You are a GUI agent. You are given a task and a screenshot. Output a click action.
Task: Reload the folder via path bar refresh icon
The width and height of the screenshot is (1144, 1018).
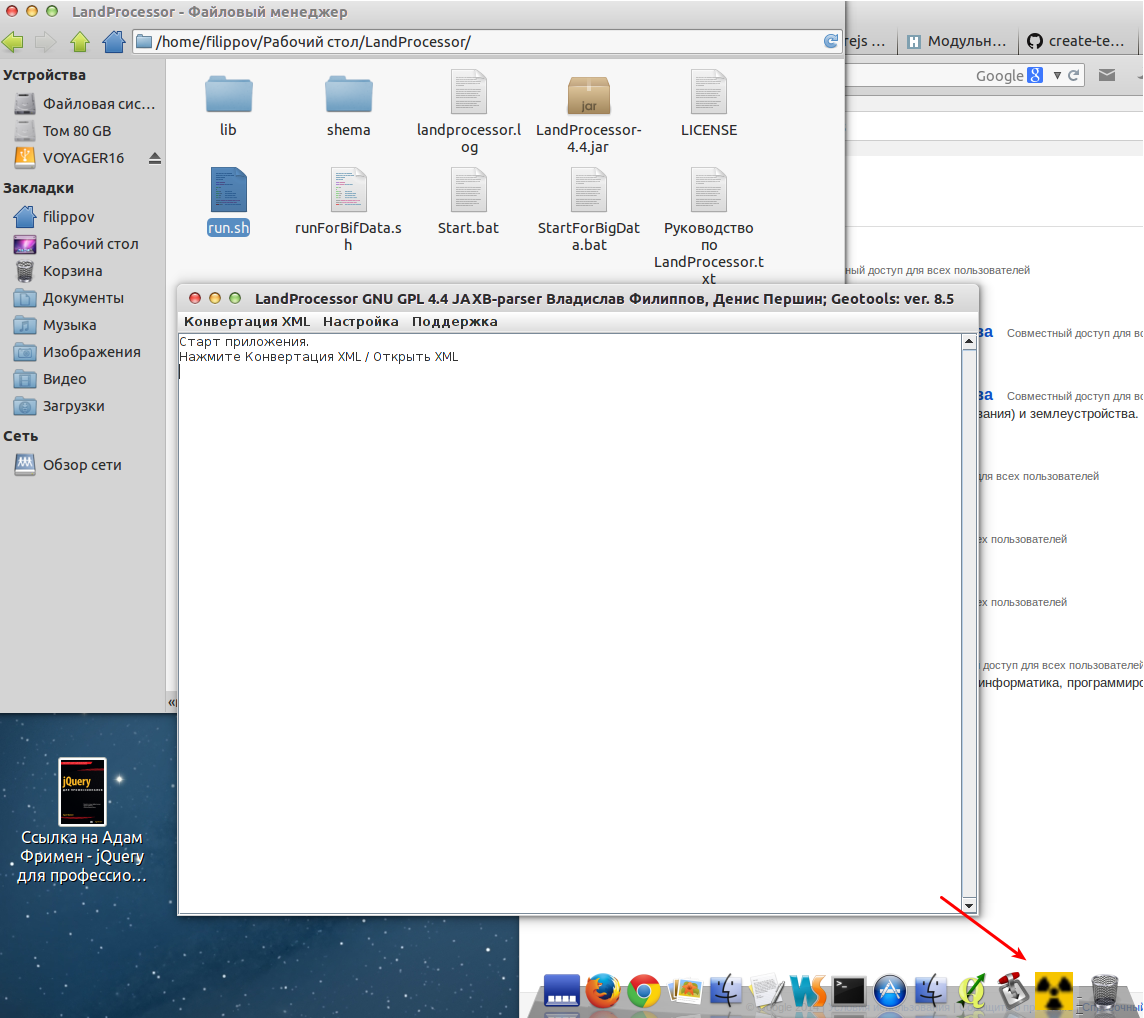click(x=830, y=42)
